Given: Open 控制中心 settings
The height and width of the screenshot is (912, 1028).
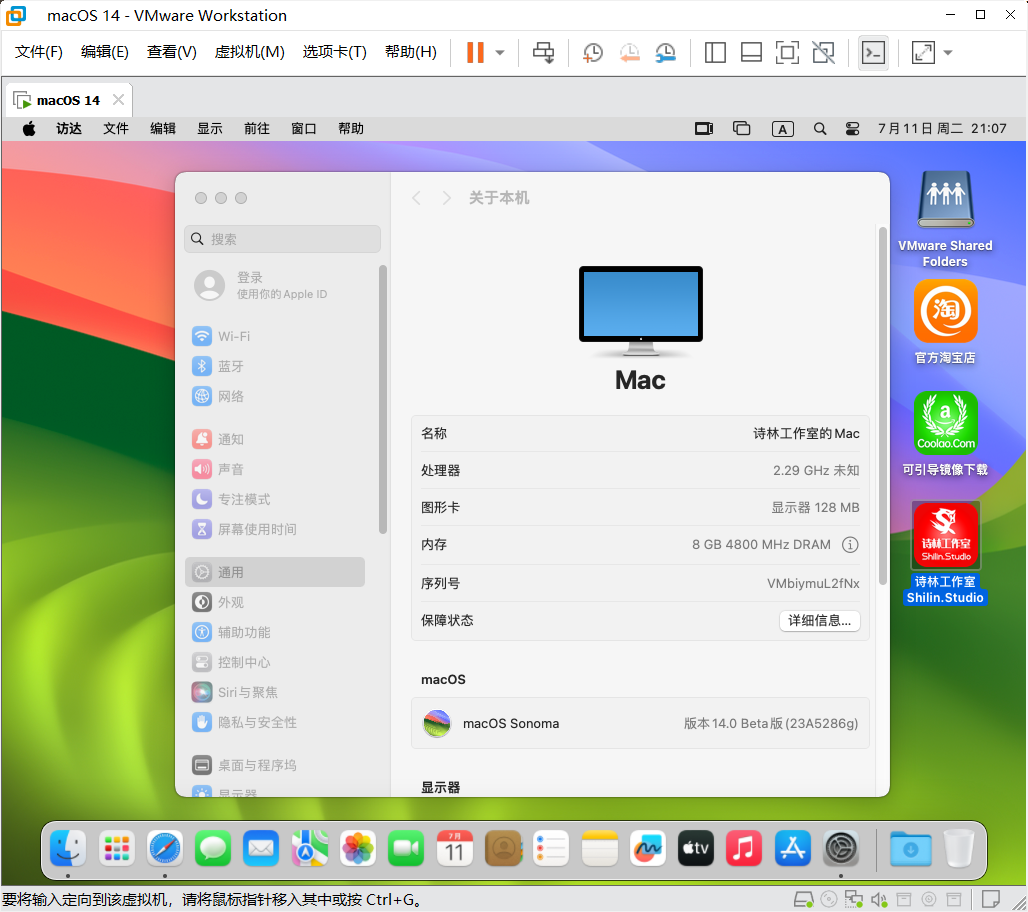Looking at the screenshot, I should coord(231,663).
